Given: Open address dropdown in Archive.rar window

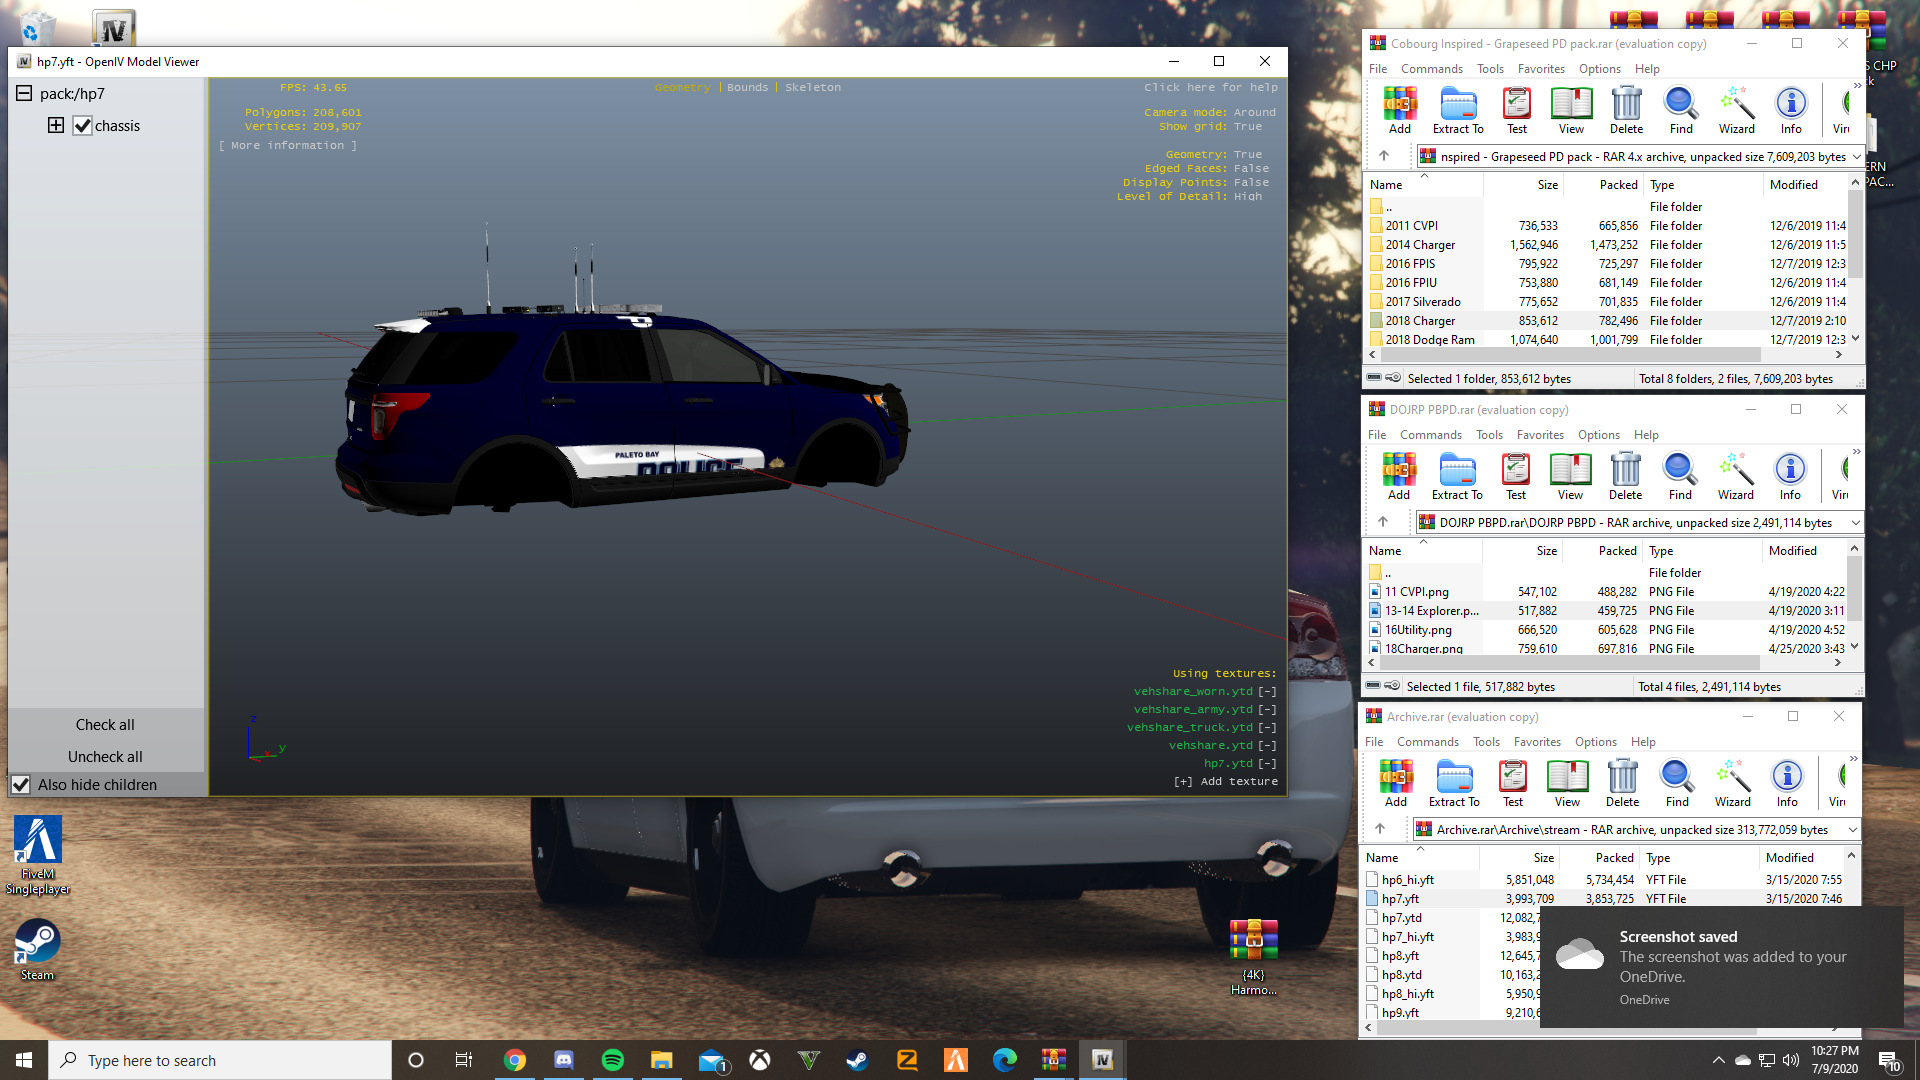Looking at the screenshot, I should point(1852,830).
